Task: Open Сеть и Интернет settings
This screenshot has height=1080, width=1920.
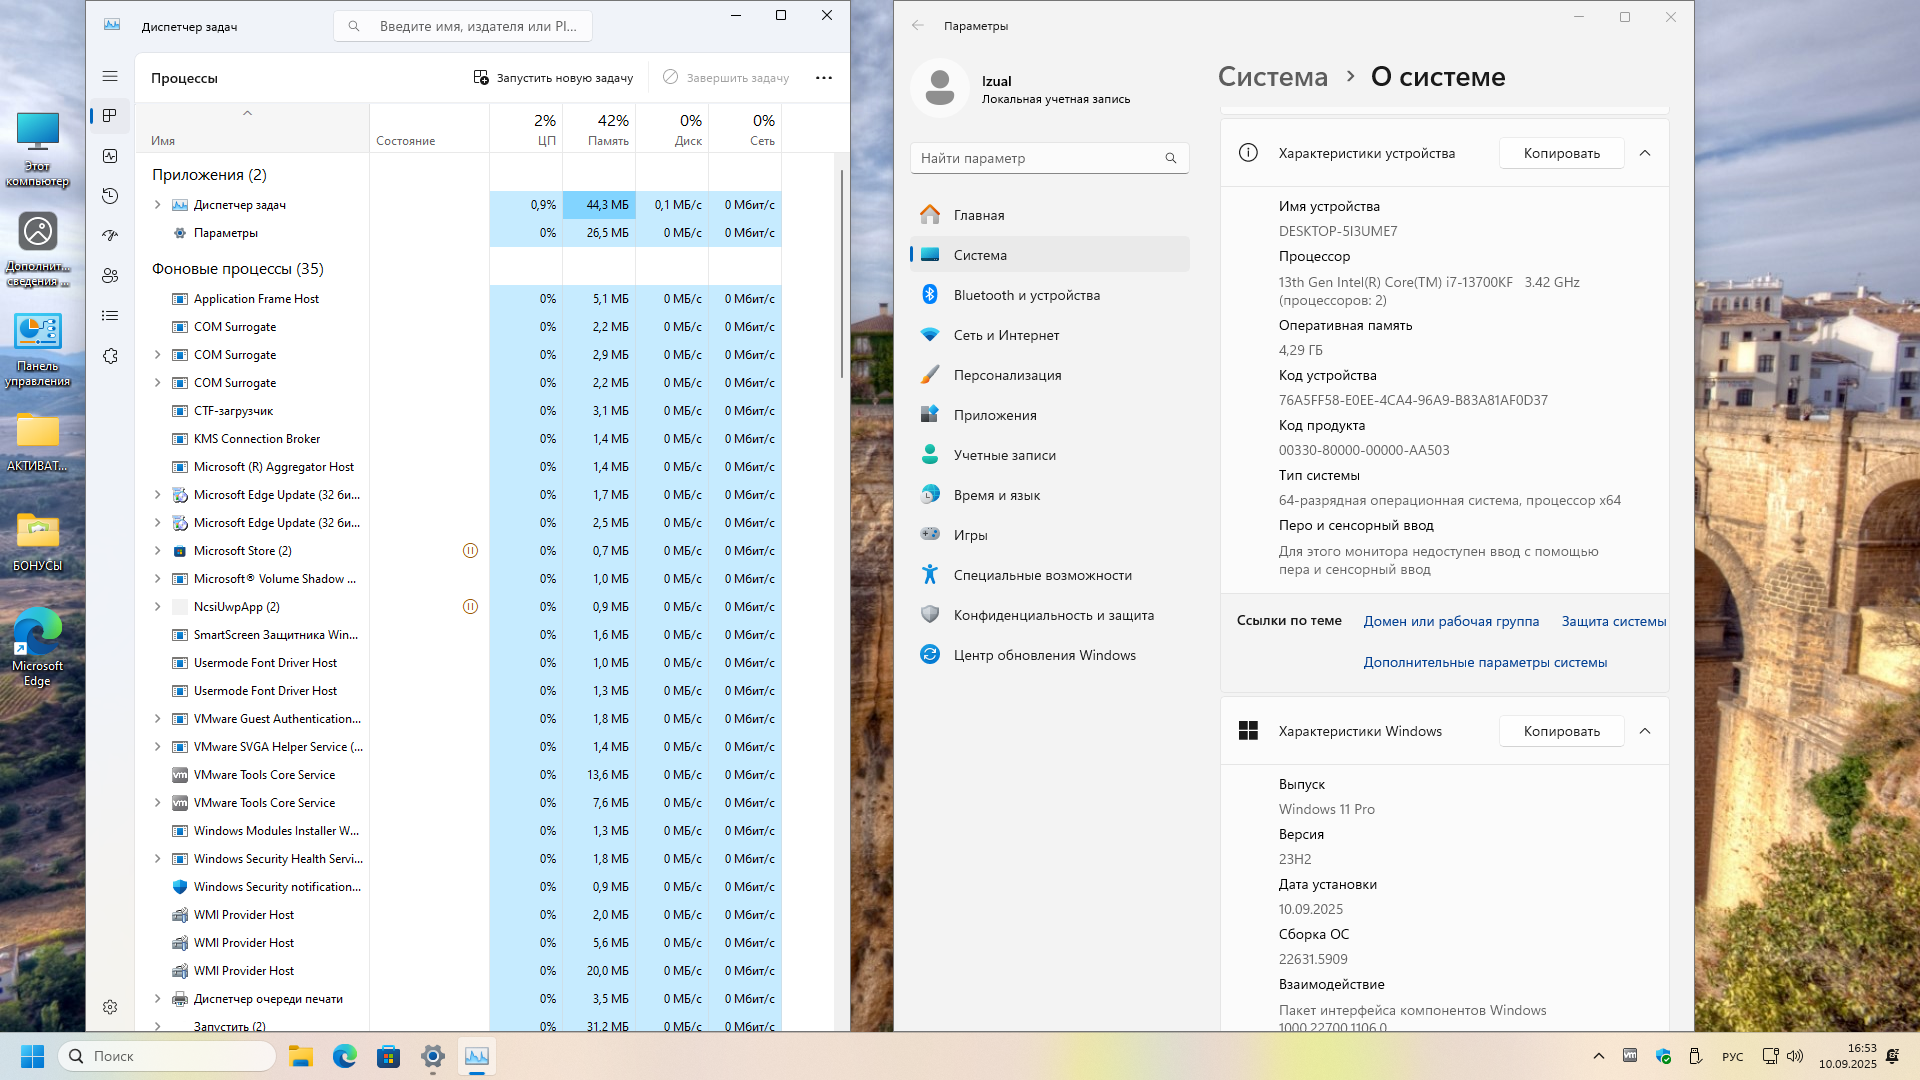Action: click(1049, 335)
